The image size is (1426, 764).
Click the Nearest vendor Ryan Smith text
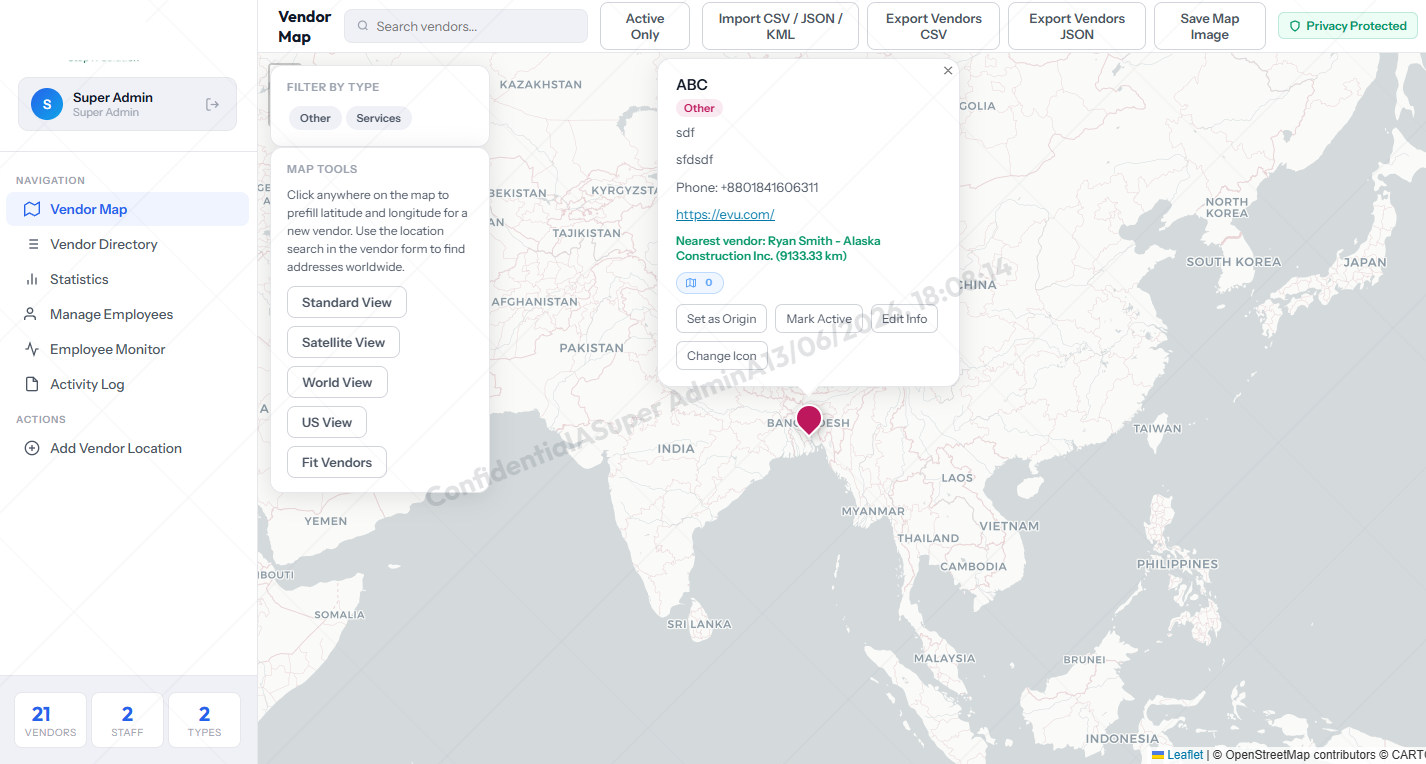(778, 248)
